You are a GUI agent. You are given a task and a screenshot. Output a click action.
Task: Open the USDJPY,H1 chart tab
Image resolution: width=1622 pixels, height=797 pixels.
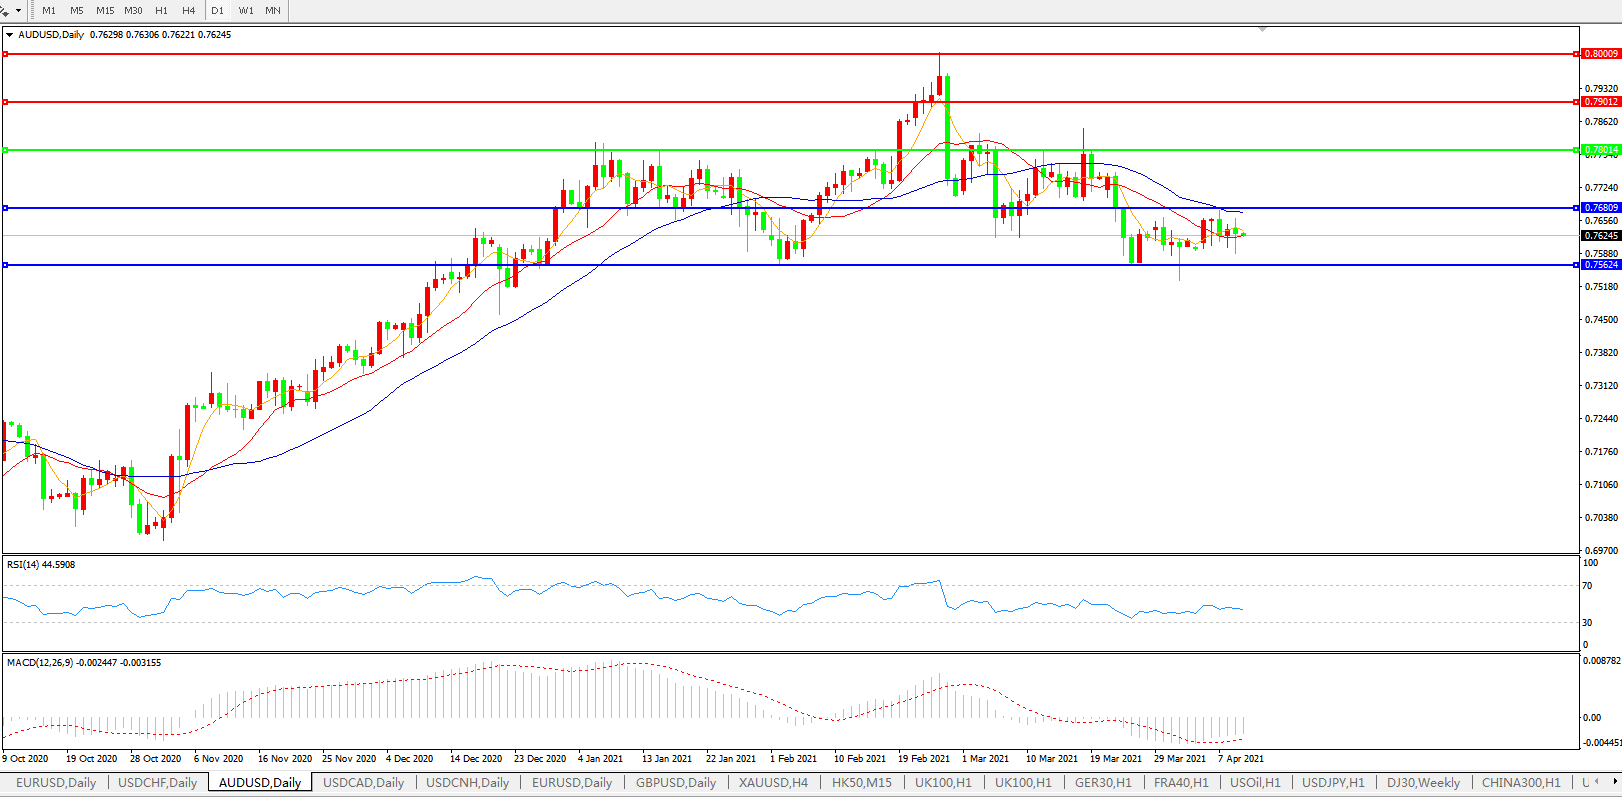coord(1333,783)
